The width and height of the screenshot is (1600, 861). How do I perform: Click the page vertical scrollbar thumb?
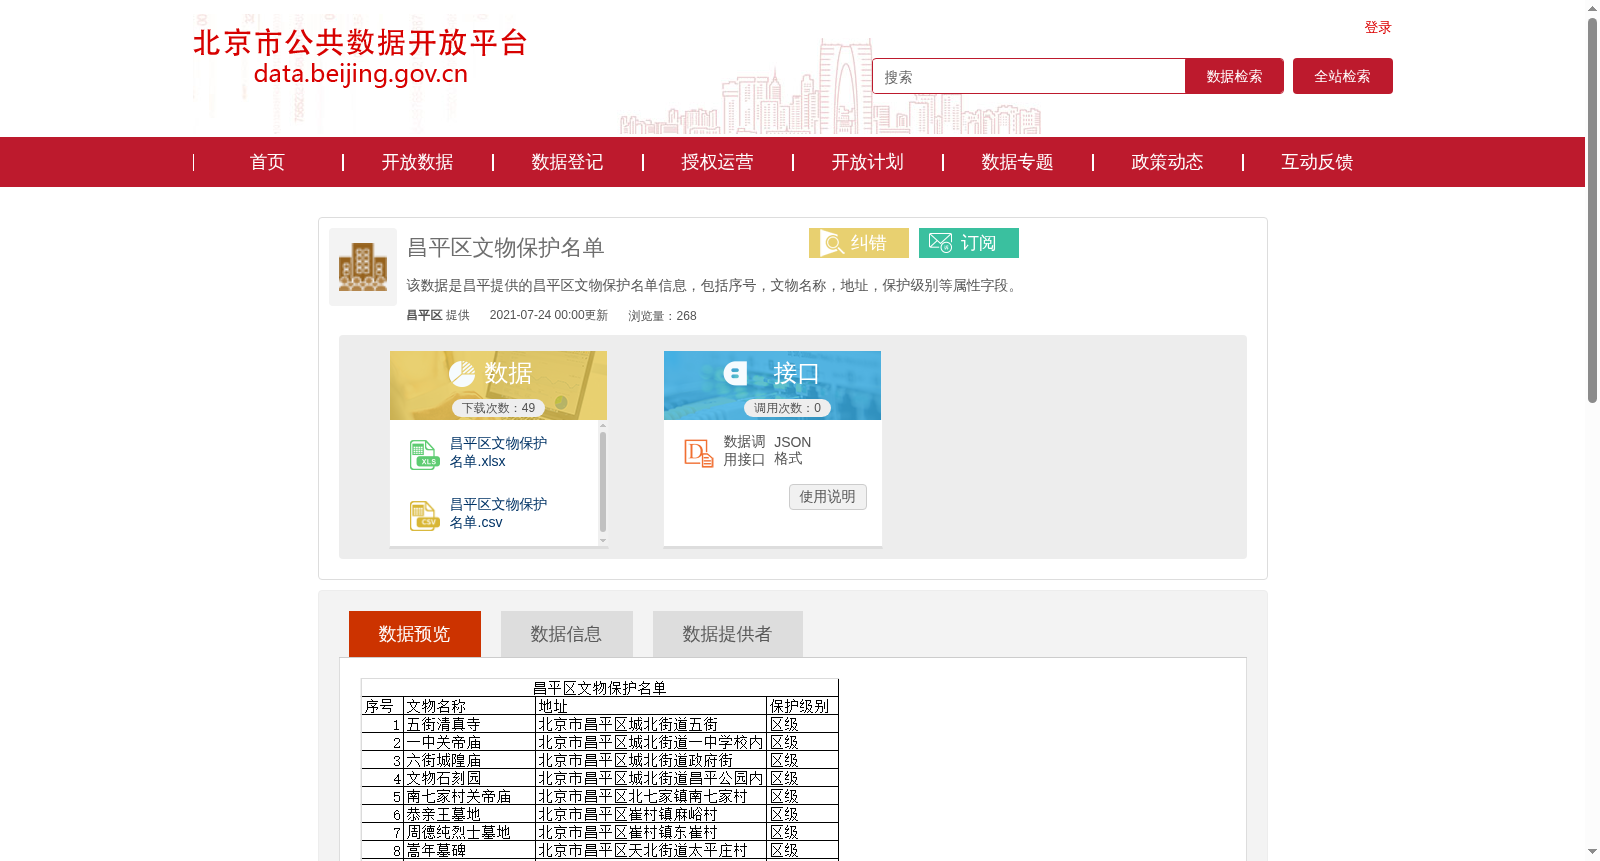point(1592,210)
